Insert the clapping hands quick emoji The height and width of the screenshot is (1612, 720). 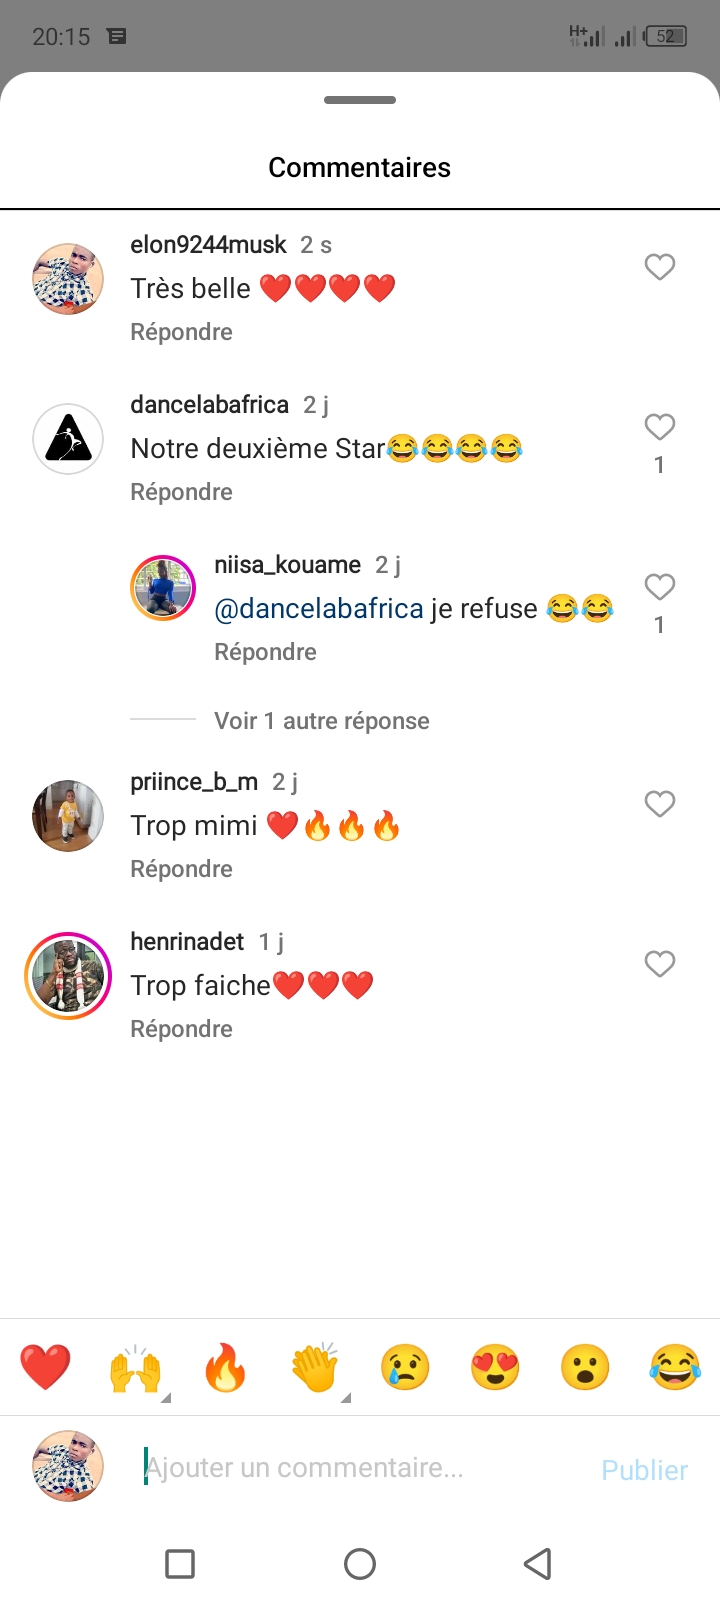tap(315, 1368)
